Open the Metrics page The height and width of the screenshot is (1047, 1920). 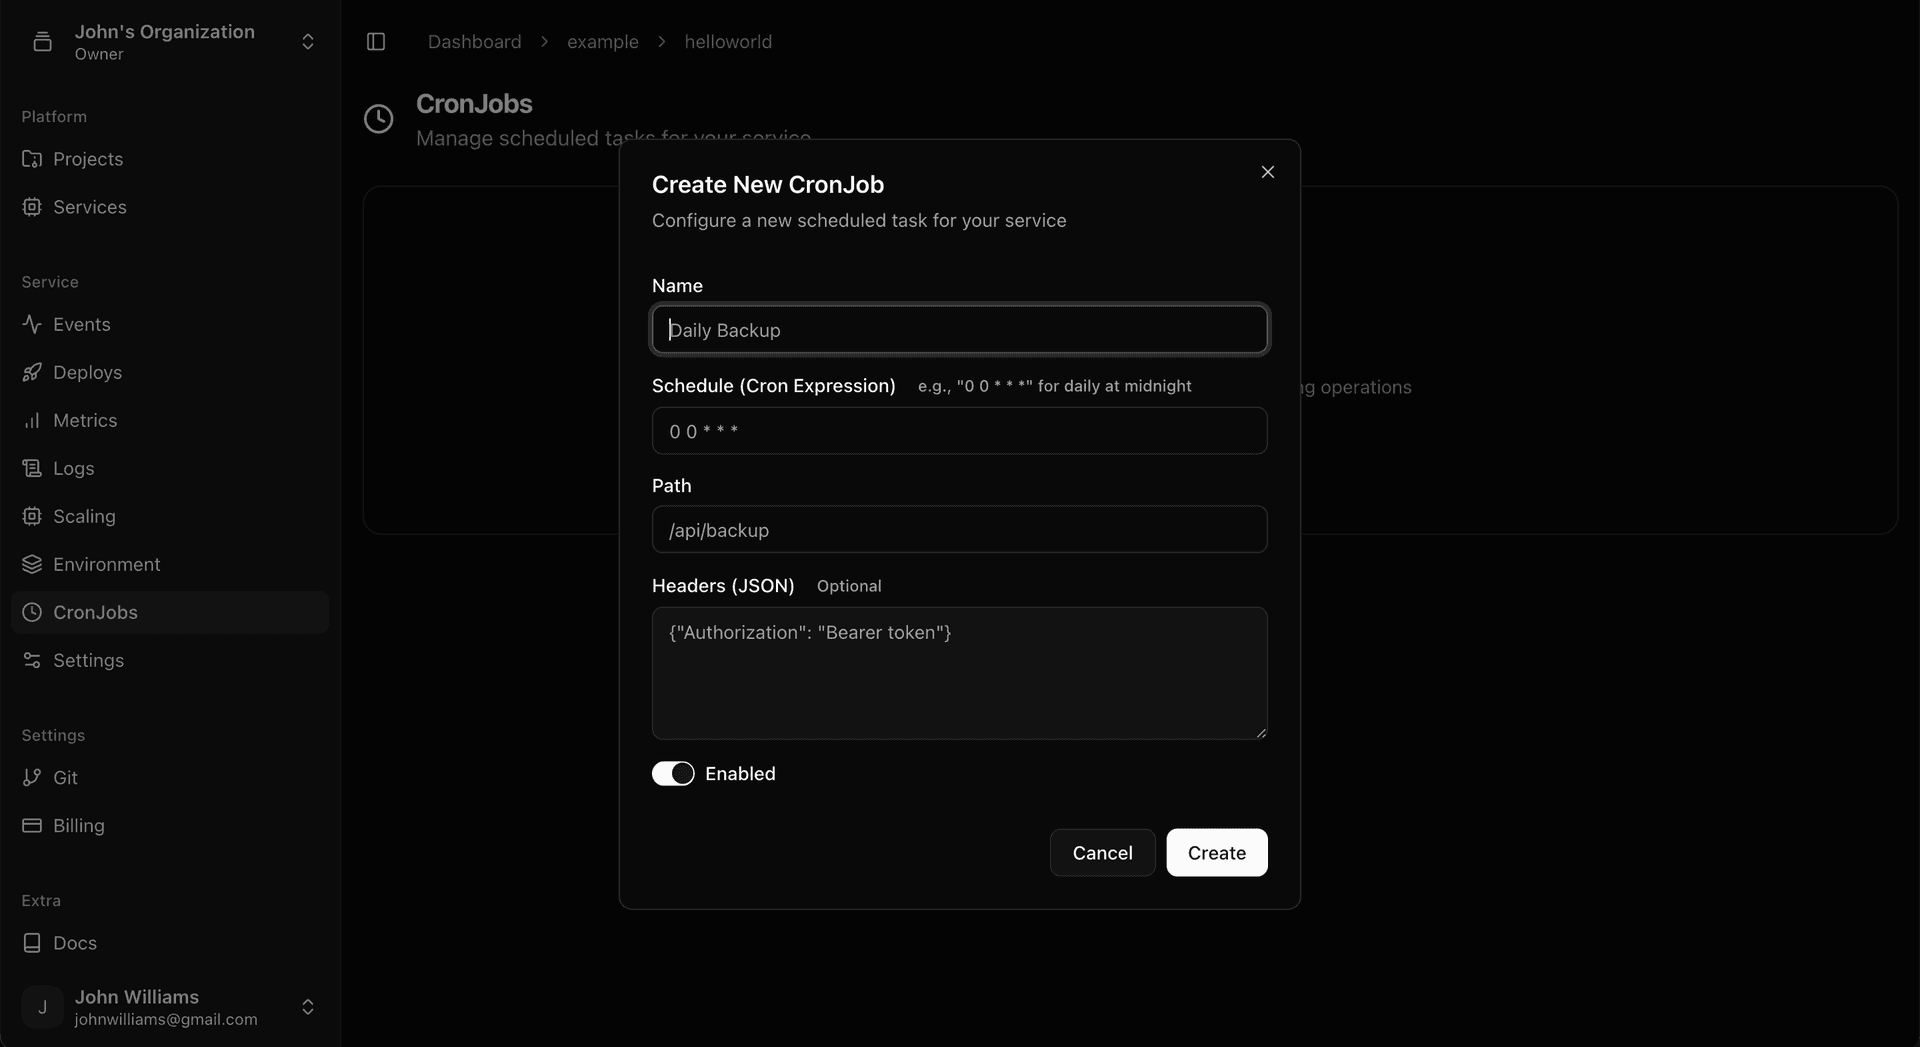pyautogui.click(x=170, y=421)
